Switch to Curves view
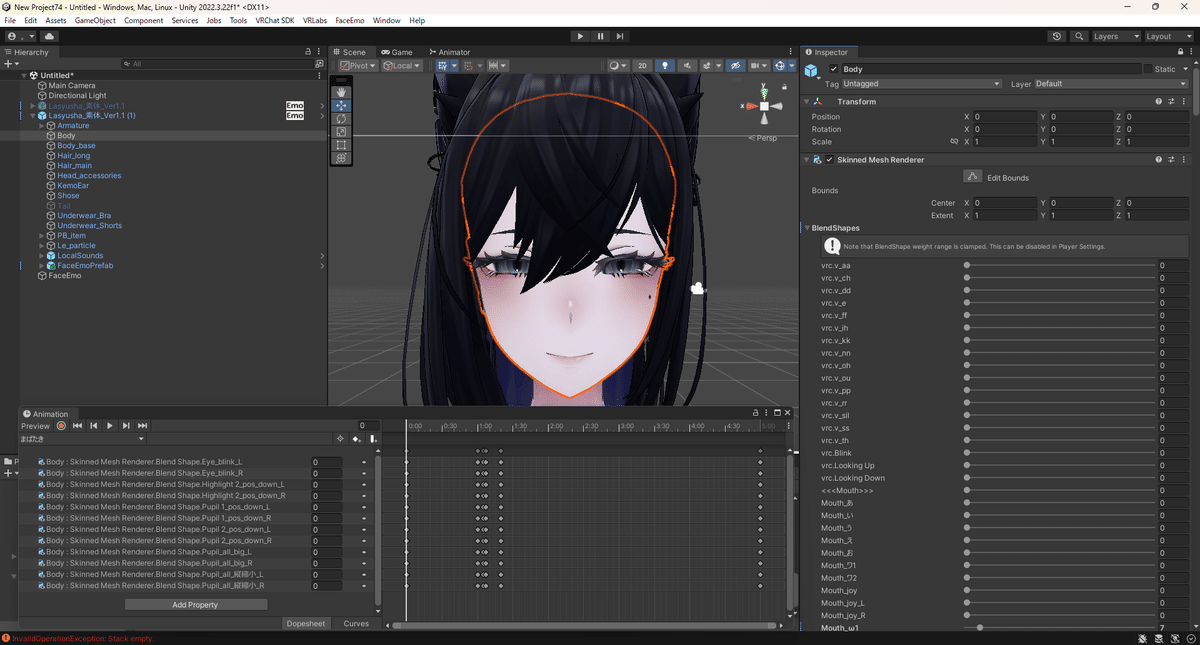The image size is (1200, 645). click(356, 623)
